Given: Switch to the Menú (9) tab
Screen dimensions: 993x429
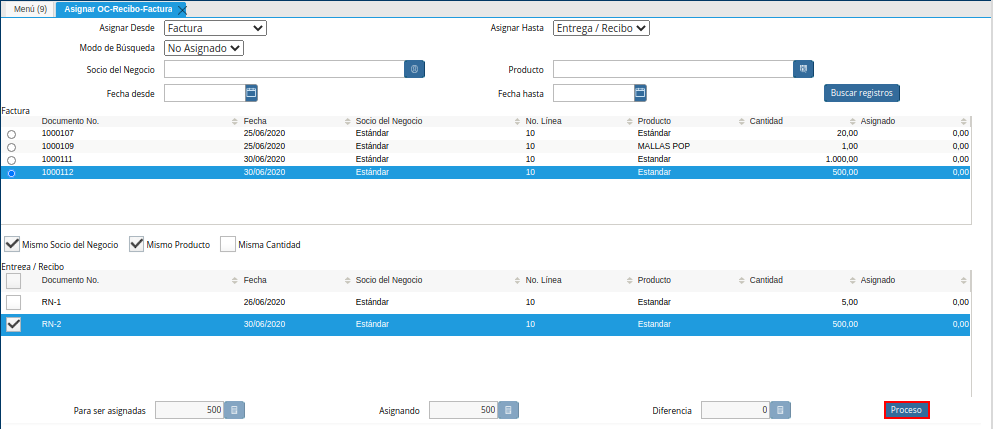Looking at the screenshot, I should point(26,9).
